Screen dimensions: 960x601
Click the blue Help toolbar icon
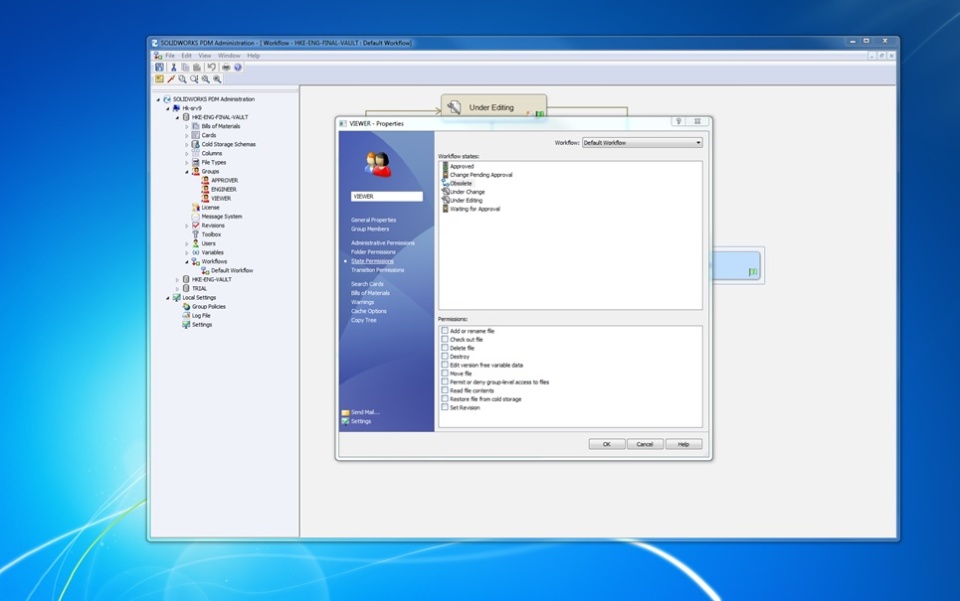click(238, 67)
